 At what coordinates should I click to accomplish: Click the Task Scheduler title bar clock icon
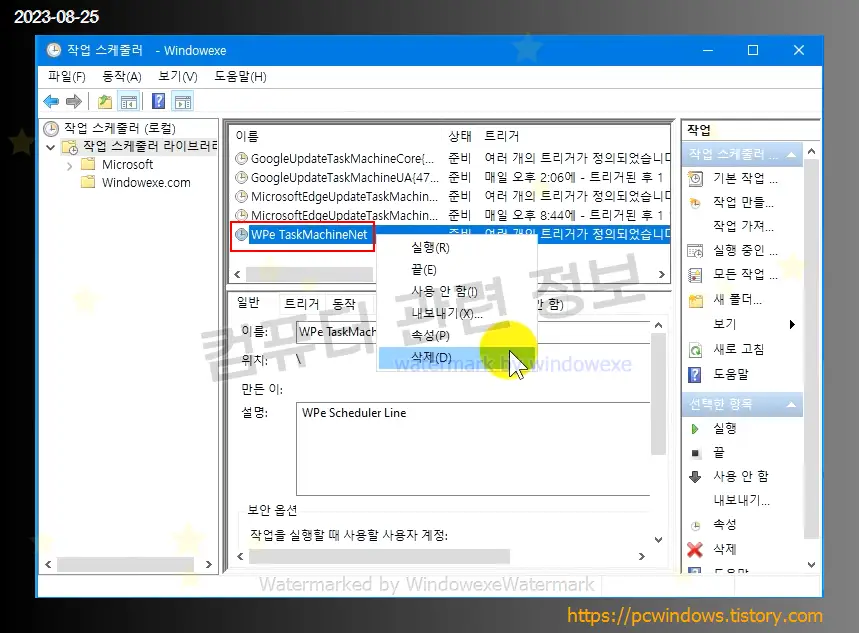click(54, 50)
